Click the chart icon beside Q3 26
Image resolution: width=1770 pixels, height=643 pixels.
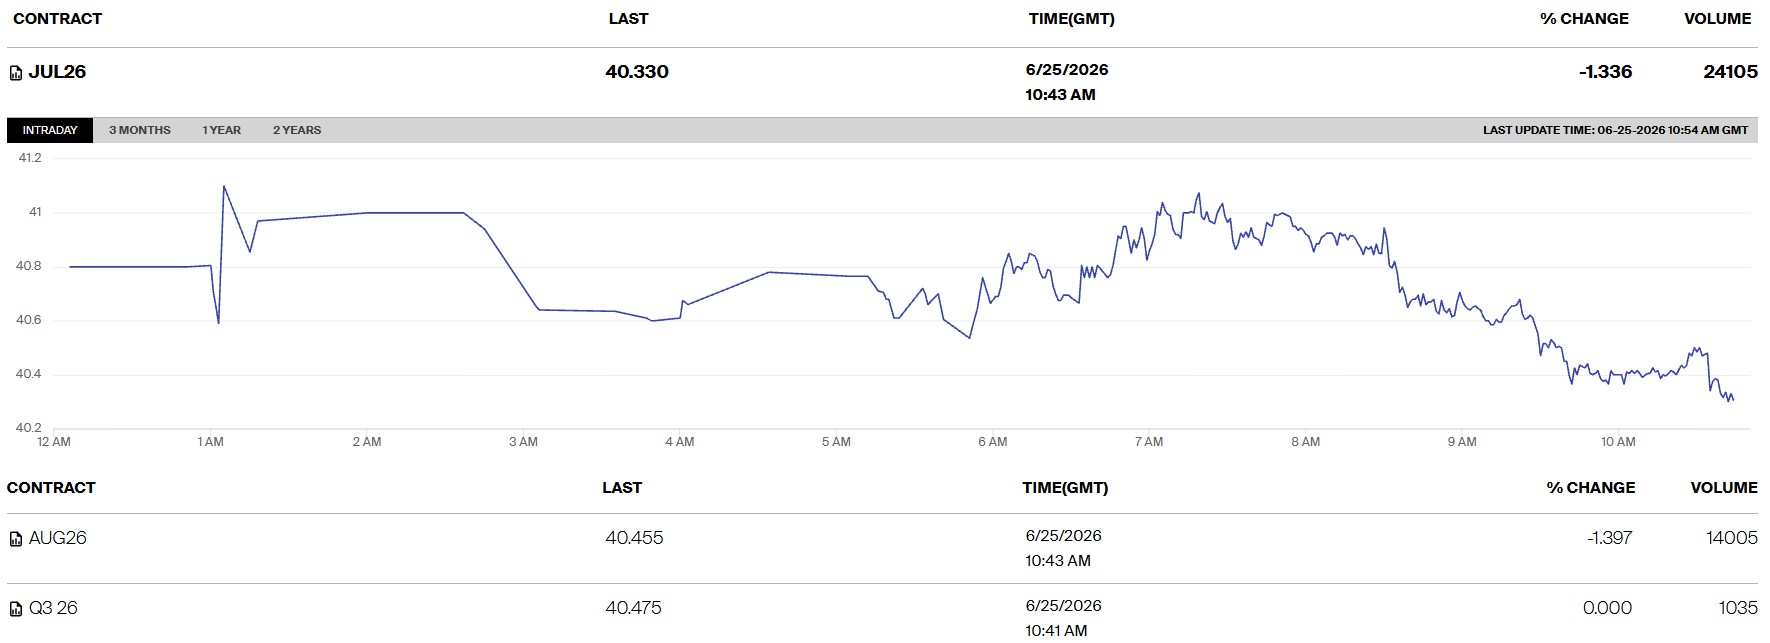coord(16,609)
